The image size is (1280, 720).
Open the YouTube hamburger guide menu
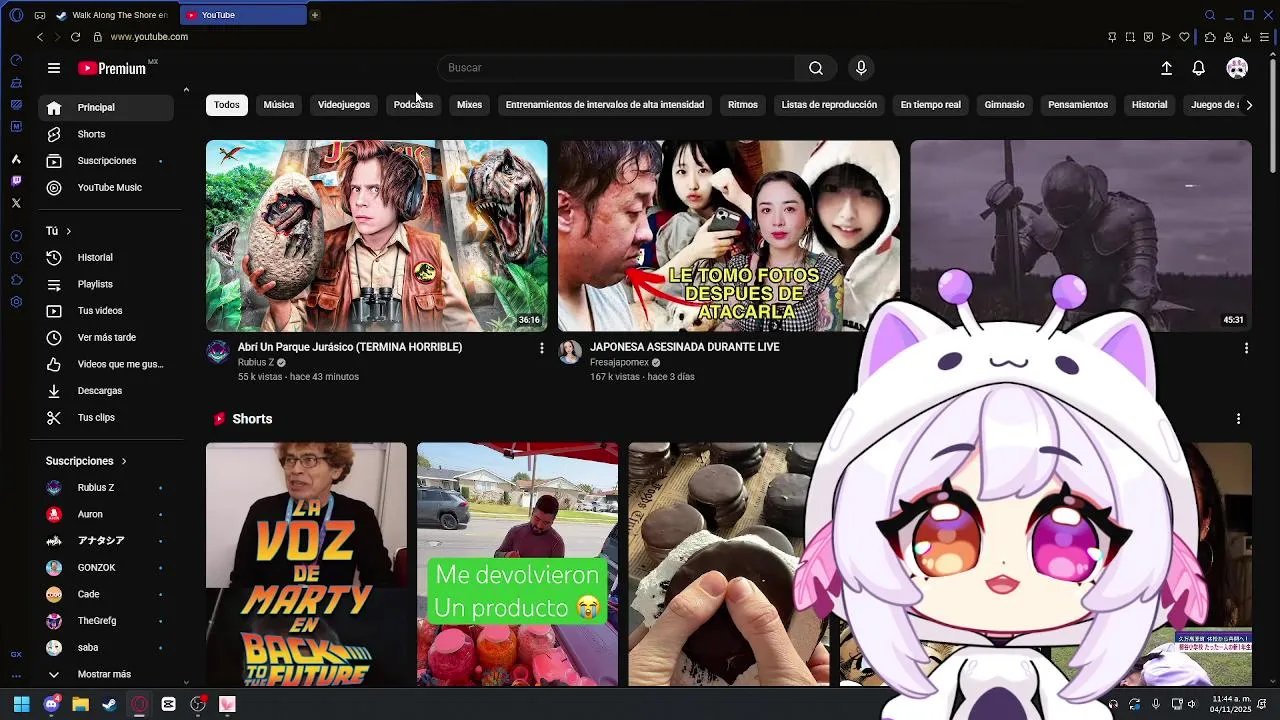point(54,68)
